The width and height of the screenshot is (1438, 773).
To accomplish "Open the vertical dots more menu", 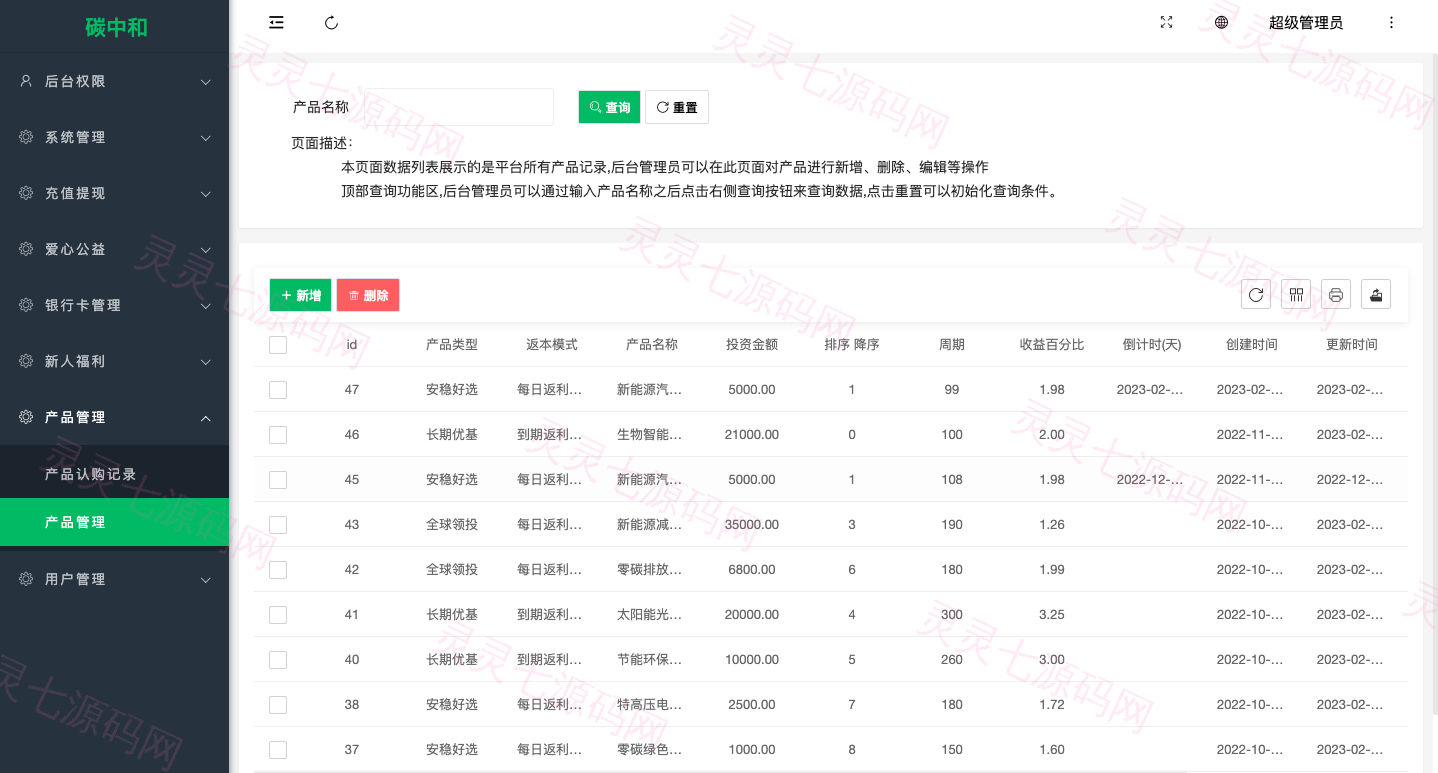I will [1391, 23].
